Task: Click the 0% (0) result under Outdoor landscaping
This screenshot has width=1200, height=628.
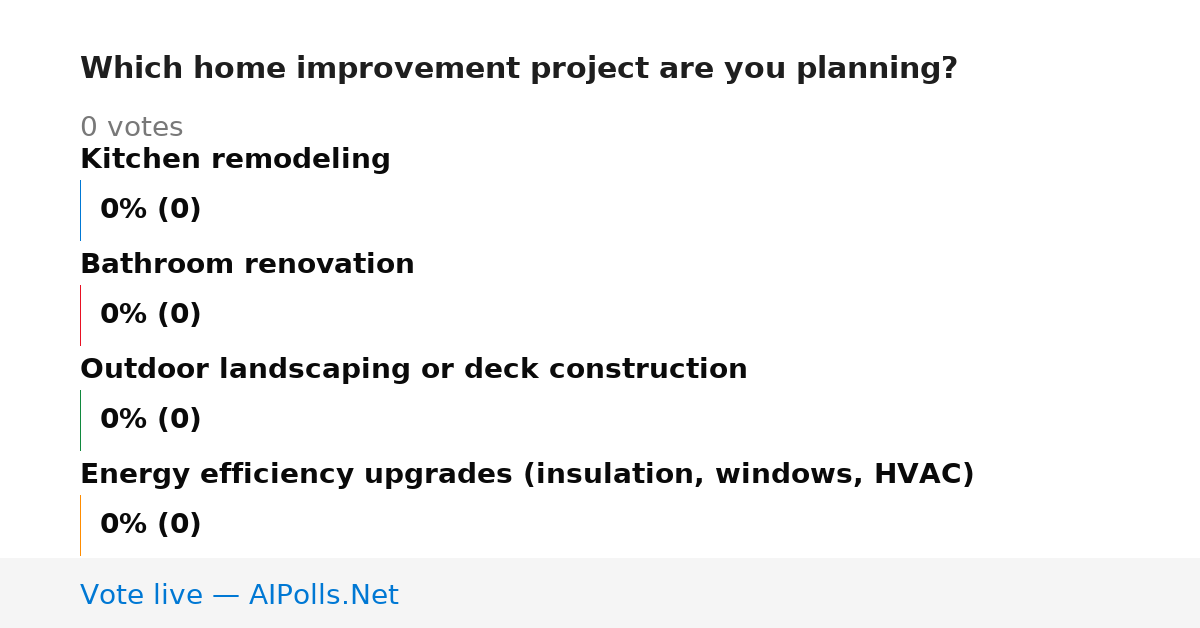Action: click(150, 420)
